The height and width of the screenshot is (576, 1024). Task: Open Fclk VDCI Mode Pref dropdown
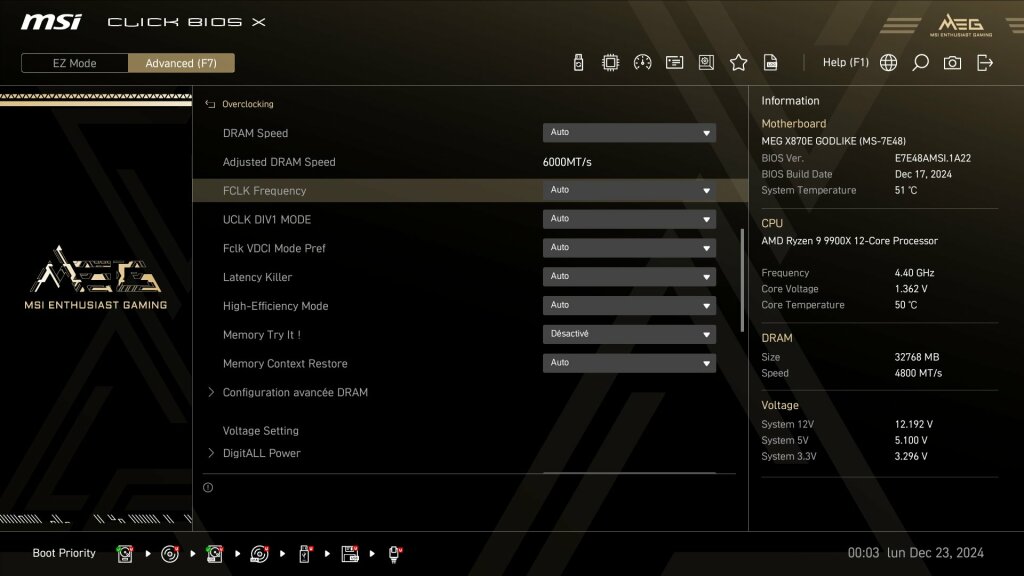coord(629,248)
